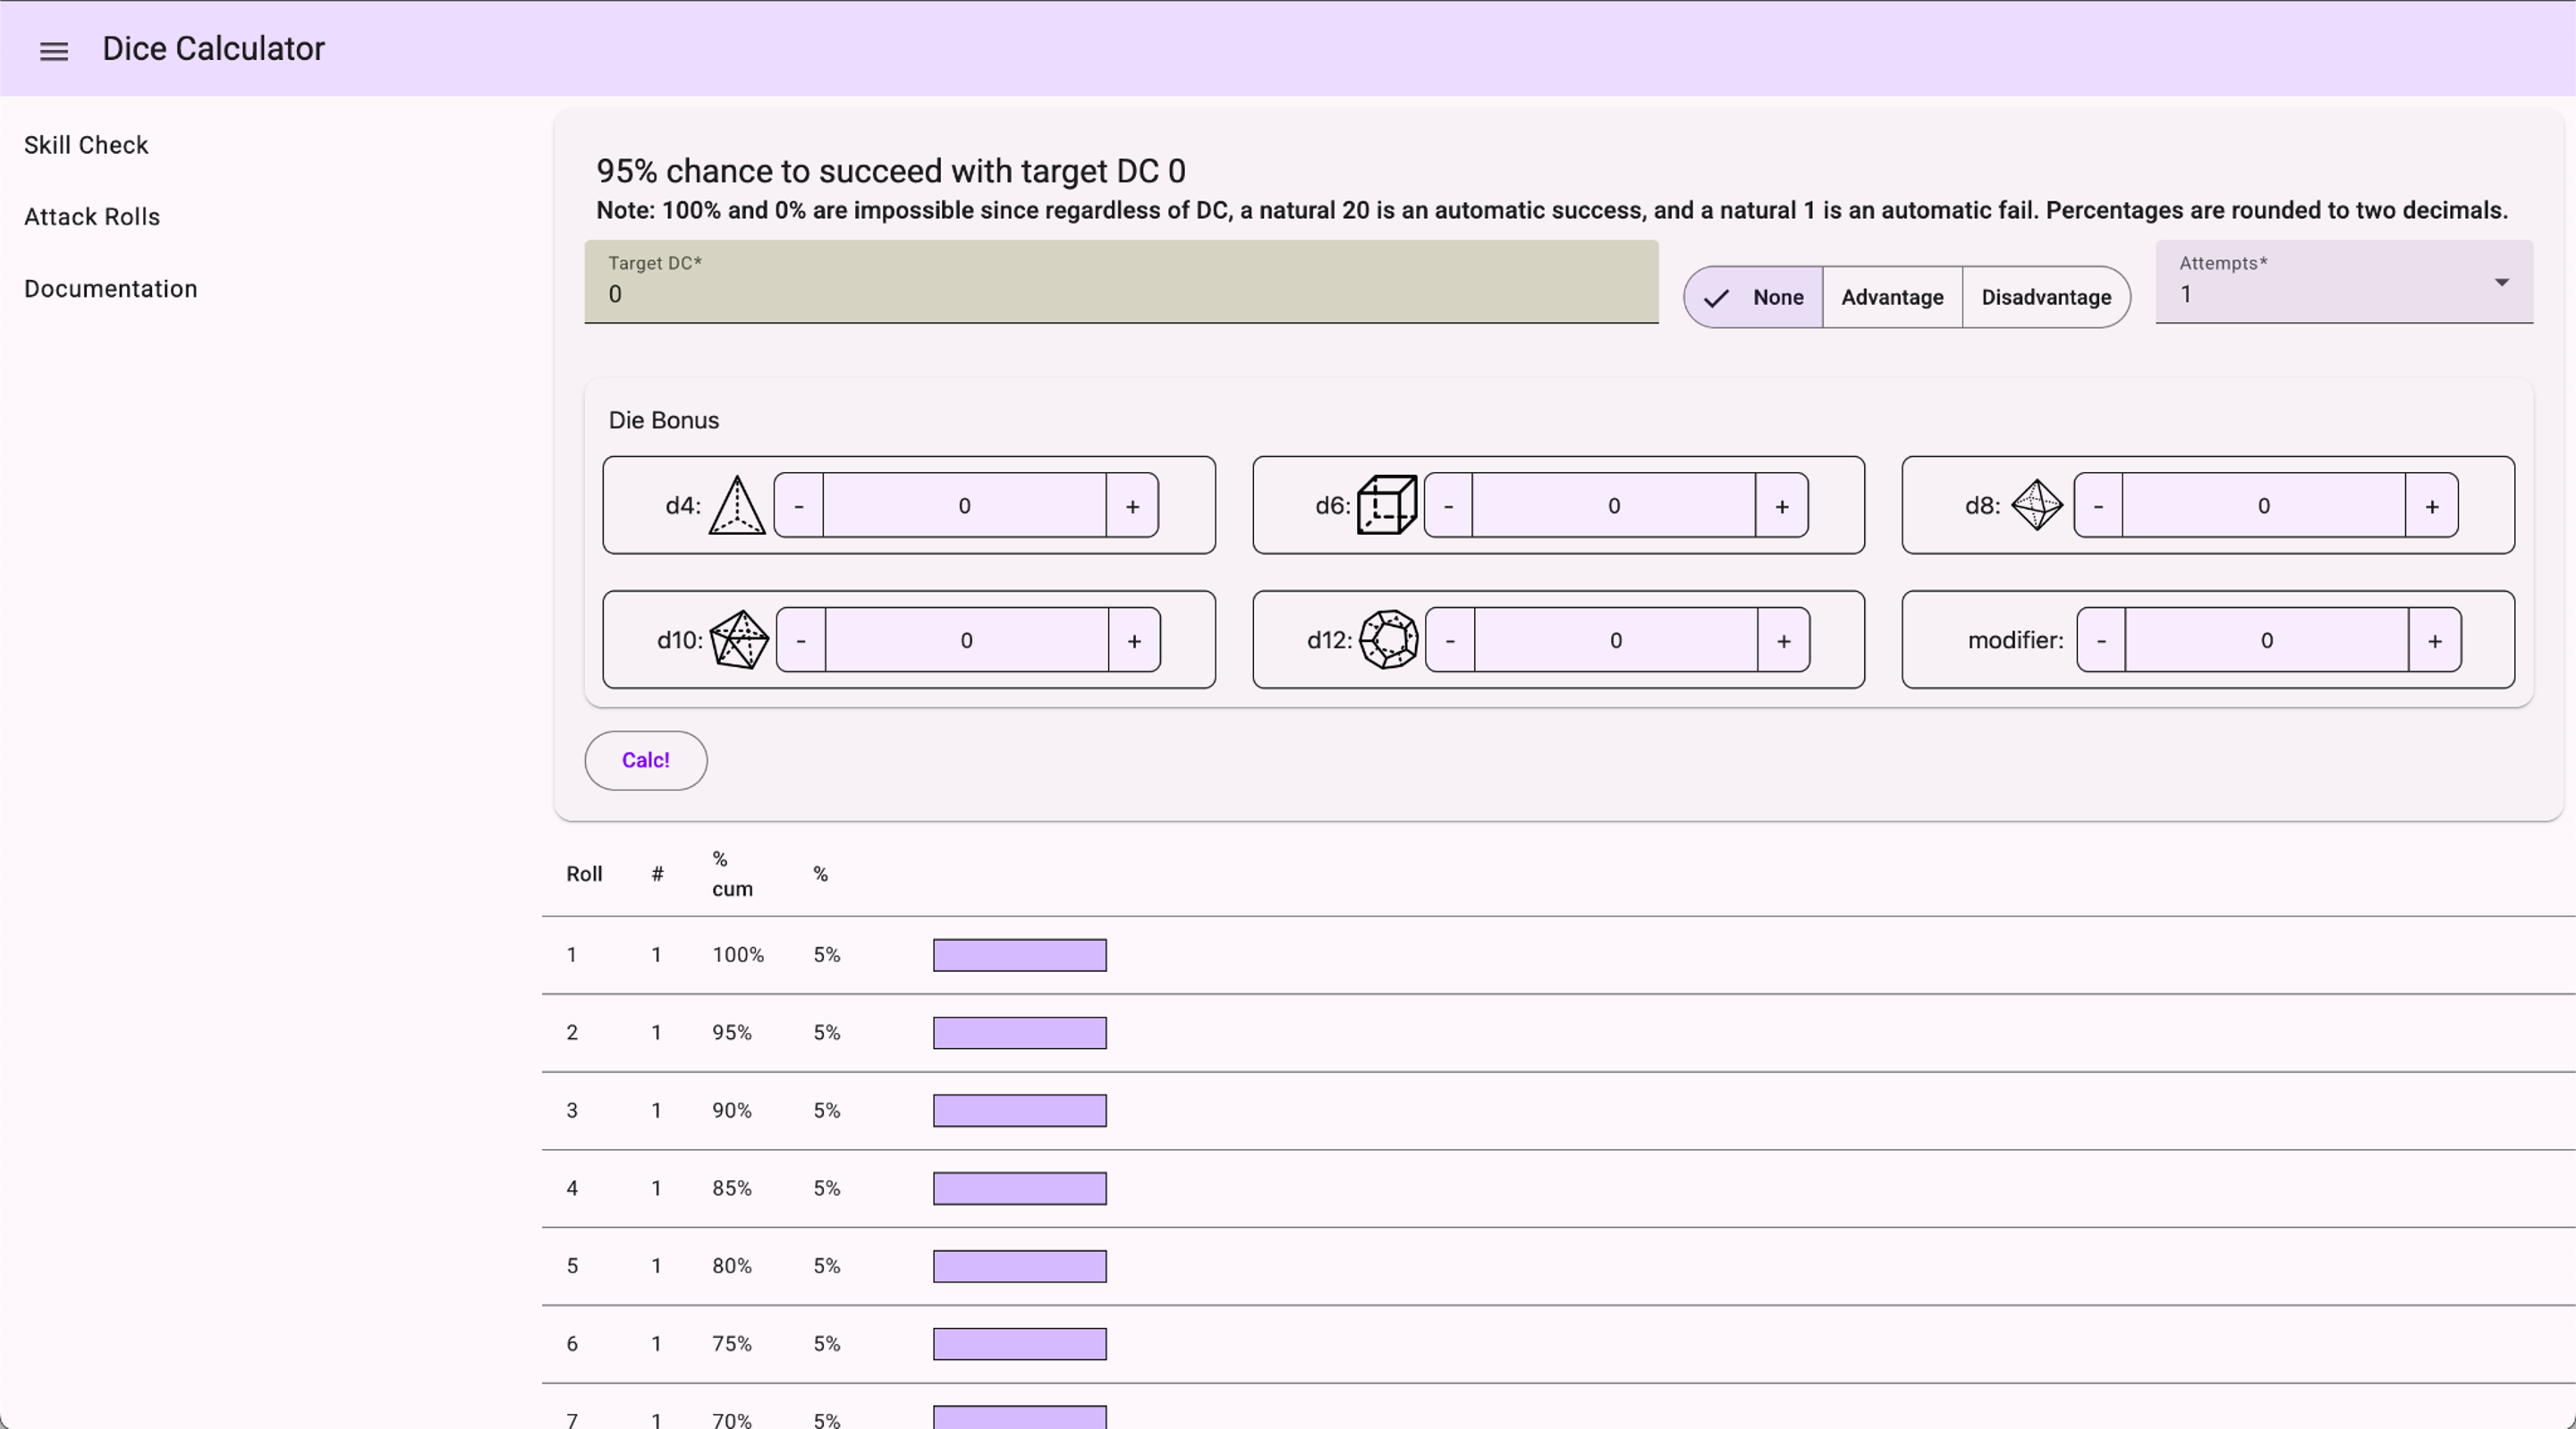This screenshot has height=1429, width=2576.
Task: Click the d4 count value field
Action: point(965,506)
